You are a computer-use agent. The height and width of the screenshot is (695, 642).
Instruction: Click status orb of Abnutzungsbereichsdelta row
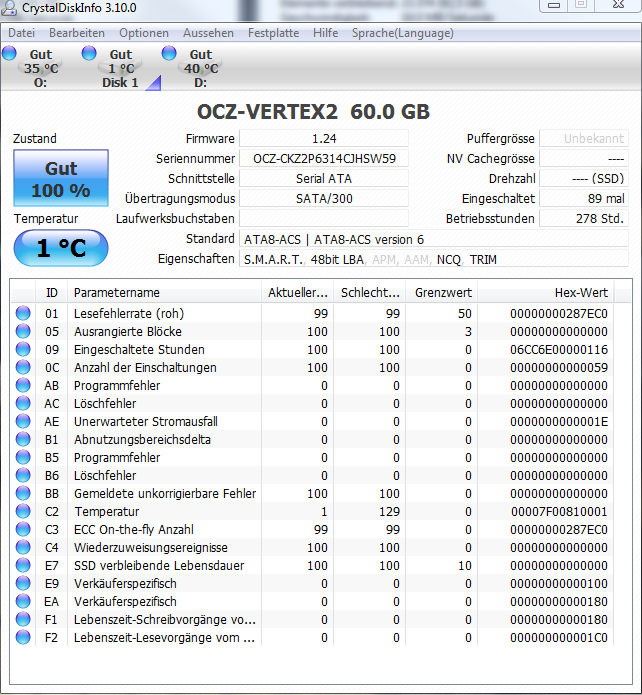[x=23, y=439]
